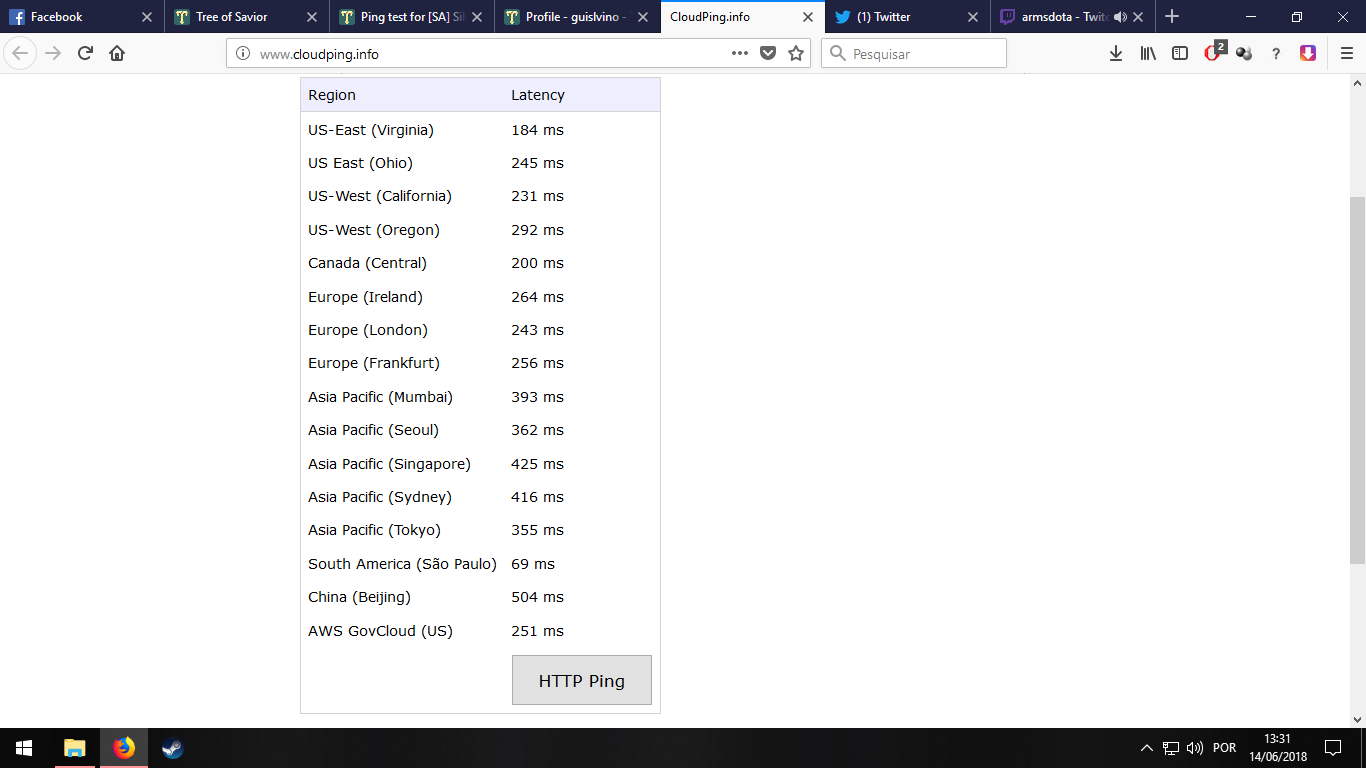Screen dimensions: 1366x768
Task: Open the Downloads arrow in the toolbar
Action: [1116, 54]
